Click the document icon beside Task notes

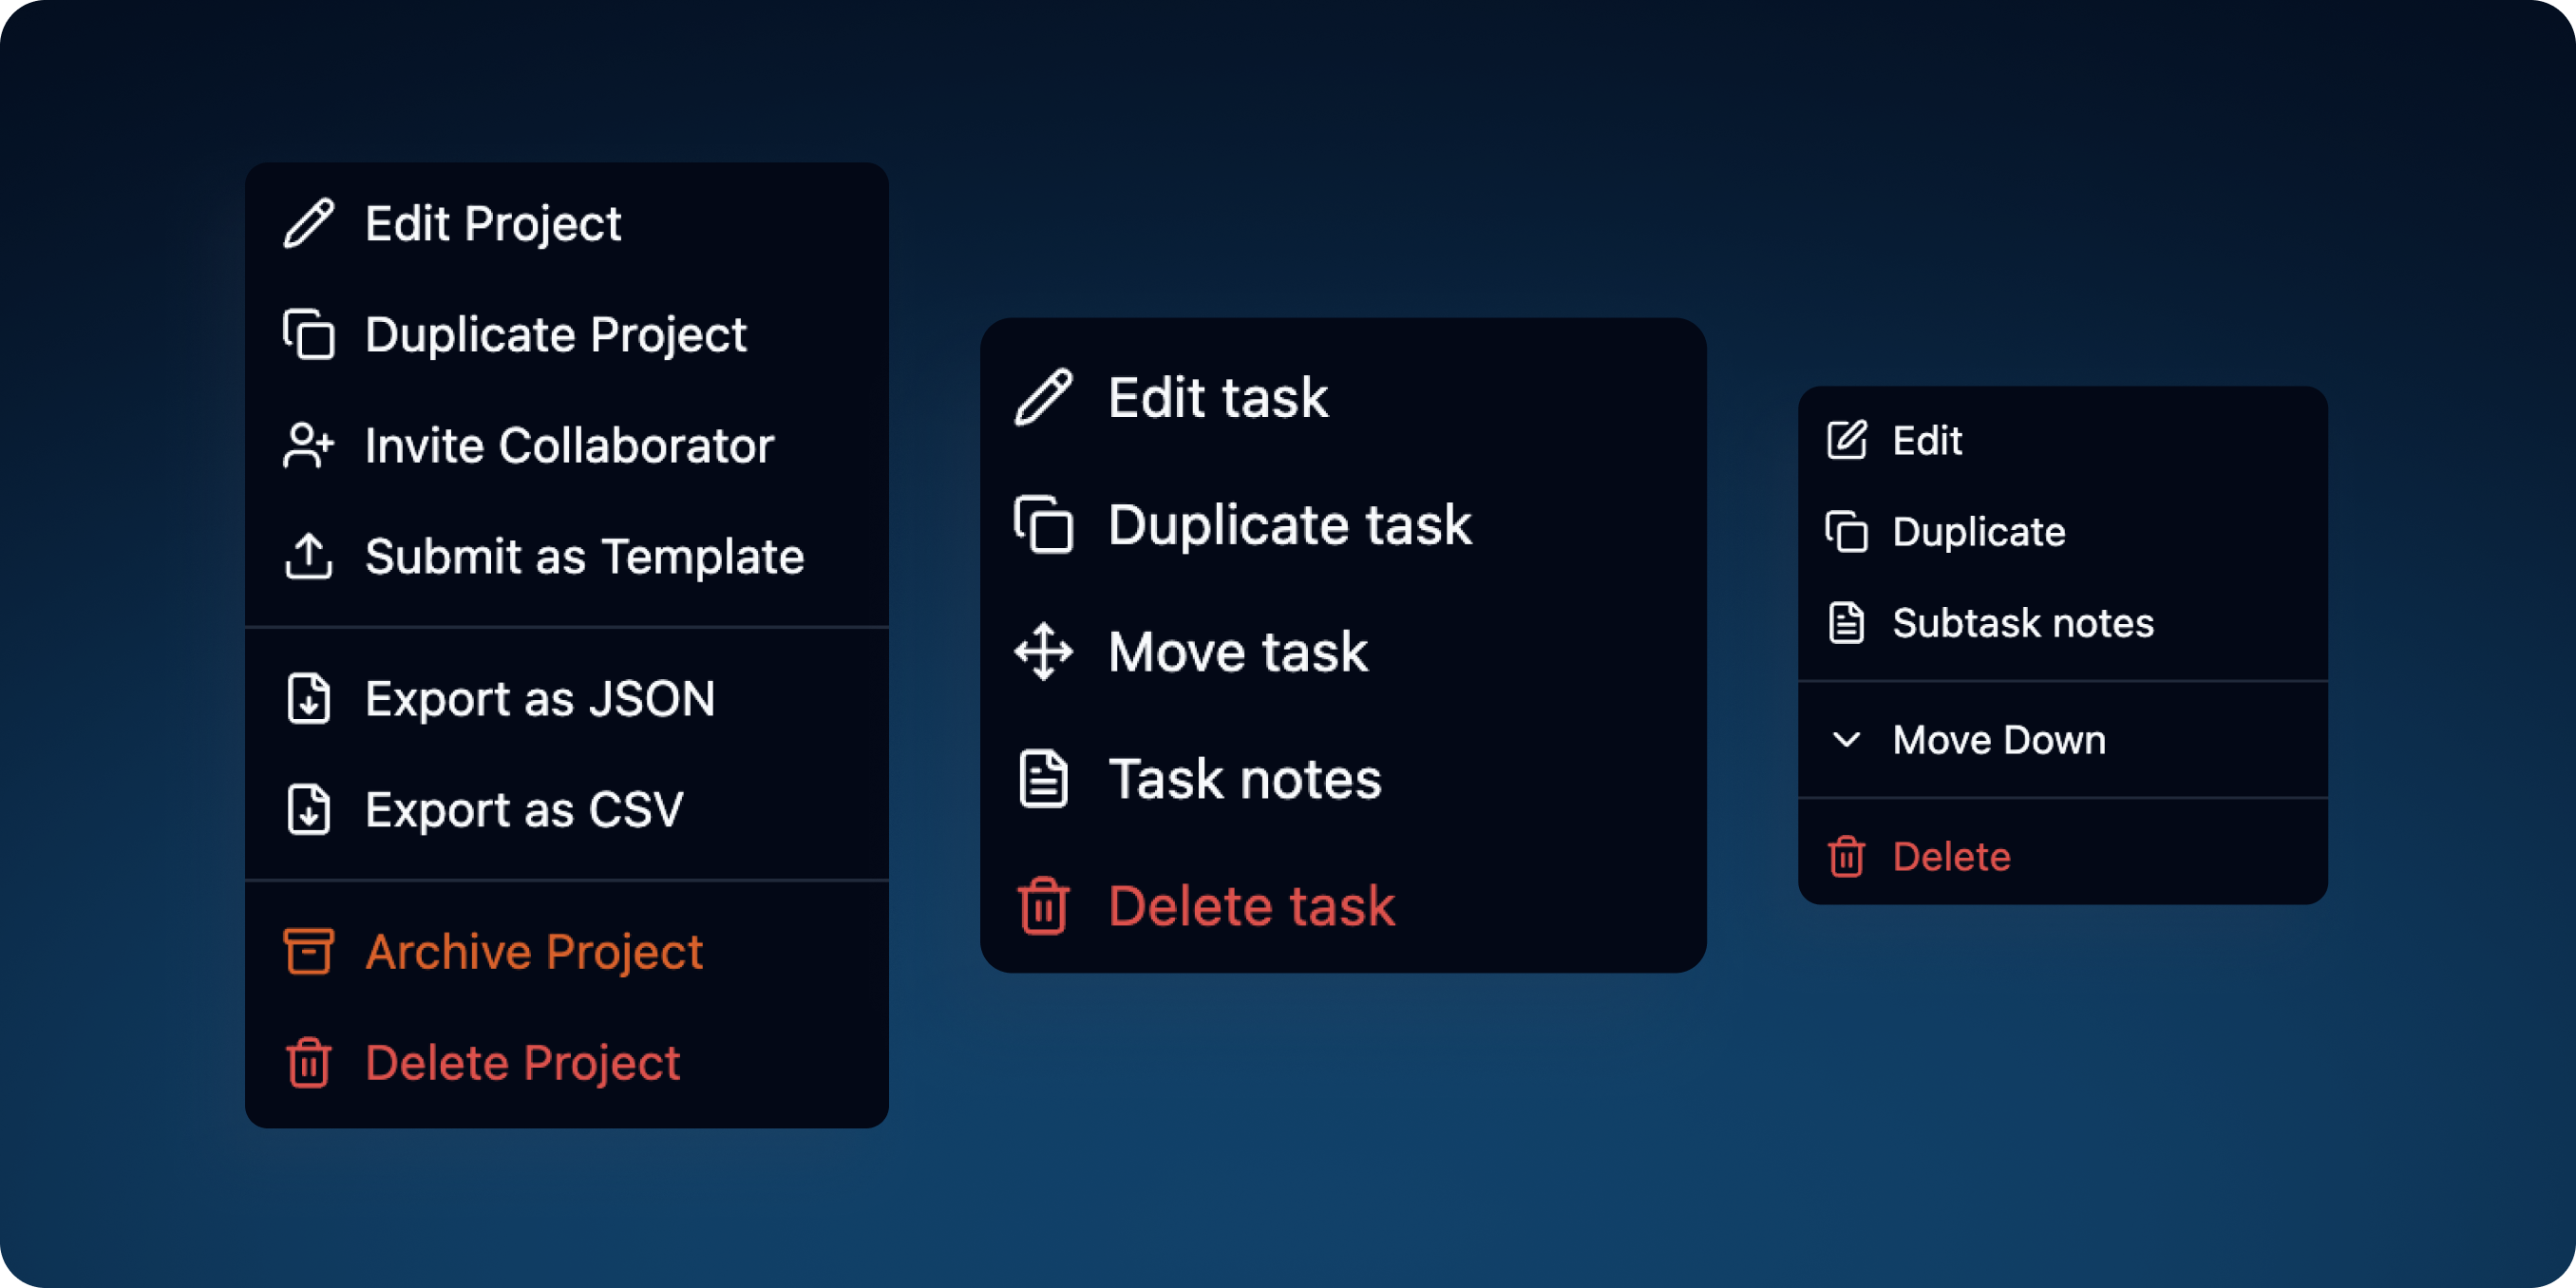(1043, 779)
